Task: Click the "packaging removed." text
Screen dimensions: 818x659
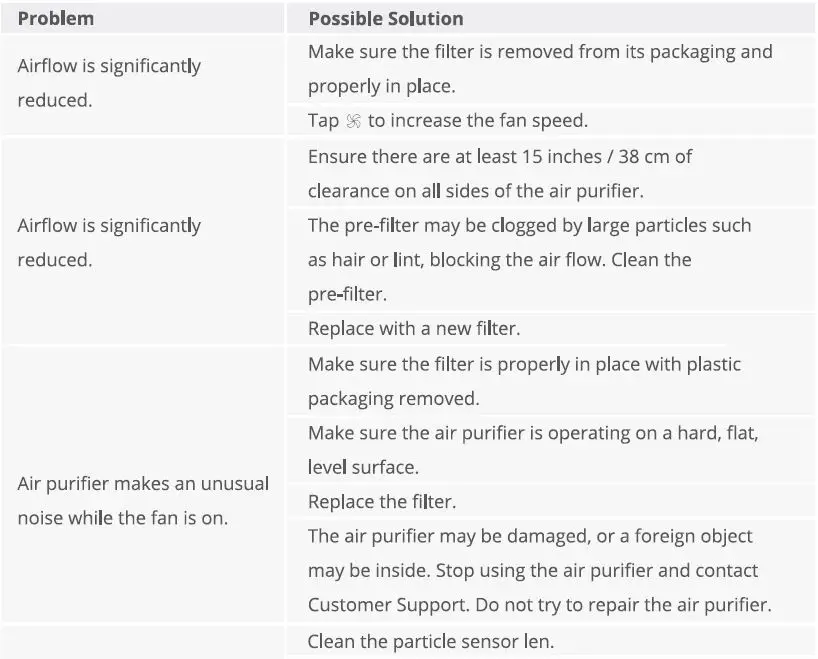Action: pyautogui.click(x=393, y=398)
